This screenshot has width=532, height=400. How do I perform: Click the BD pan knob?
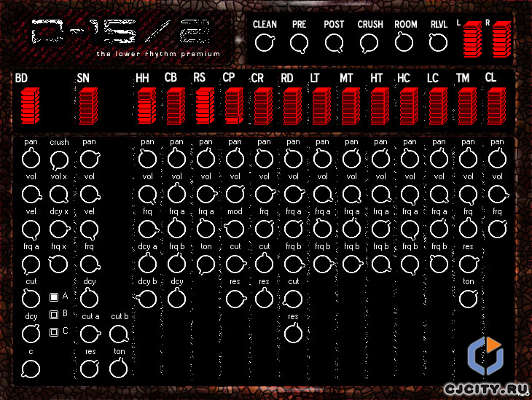[x=31, y=159]
